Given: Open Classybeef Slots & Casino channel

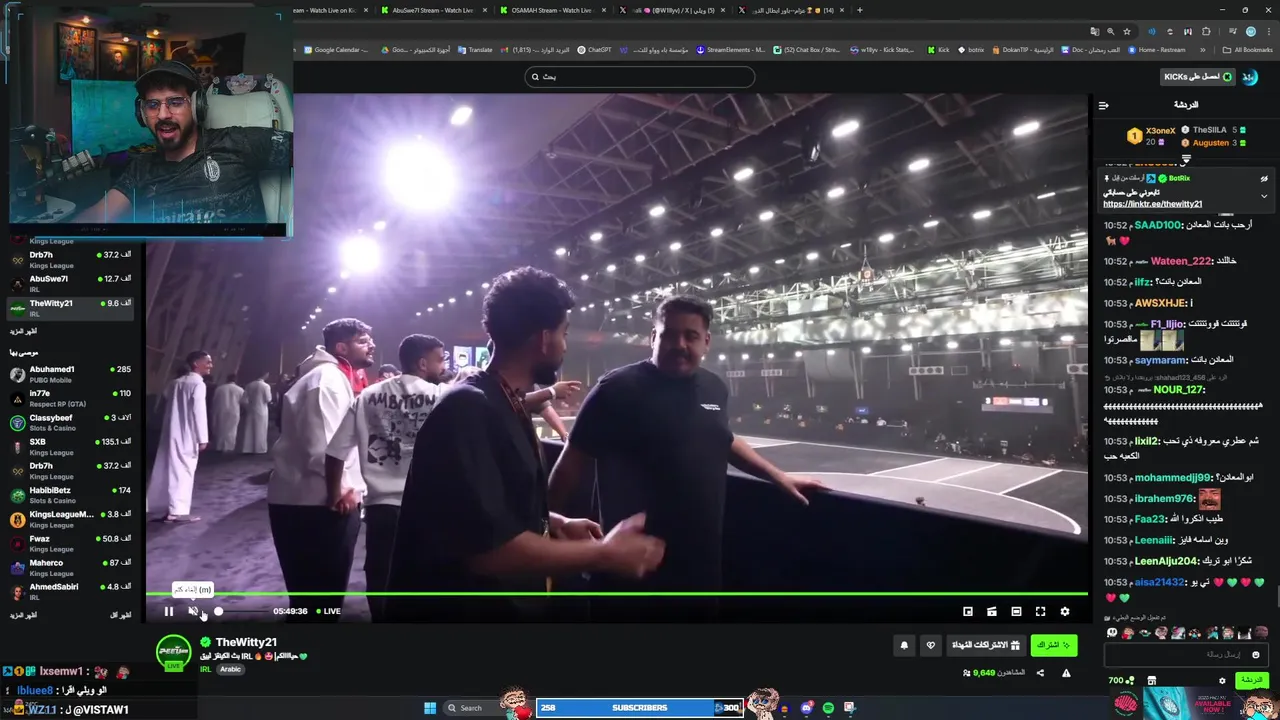Looking at the screenshot, I should (x=70, y=422).
